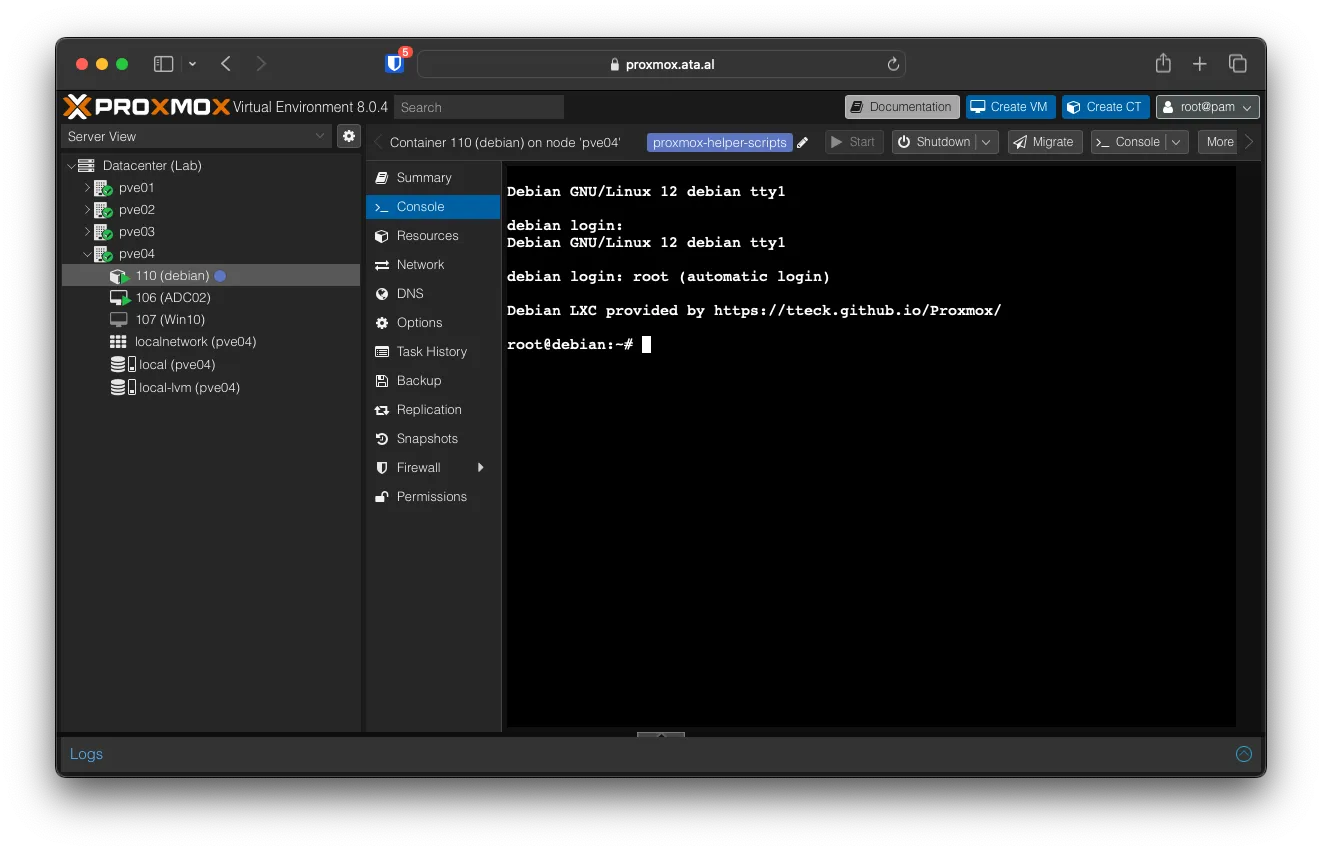Open the Task History tab
1322x851 pixels.
433,352
